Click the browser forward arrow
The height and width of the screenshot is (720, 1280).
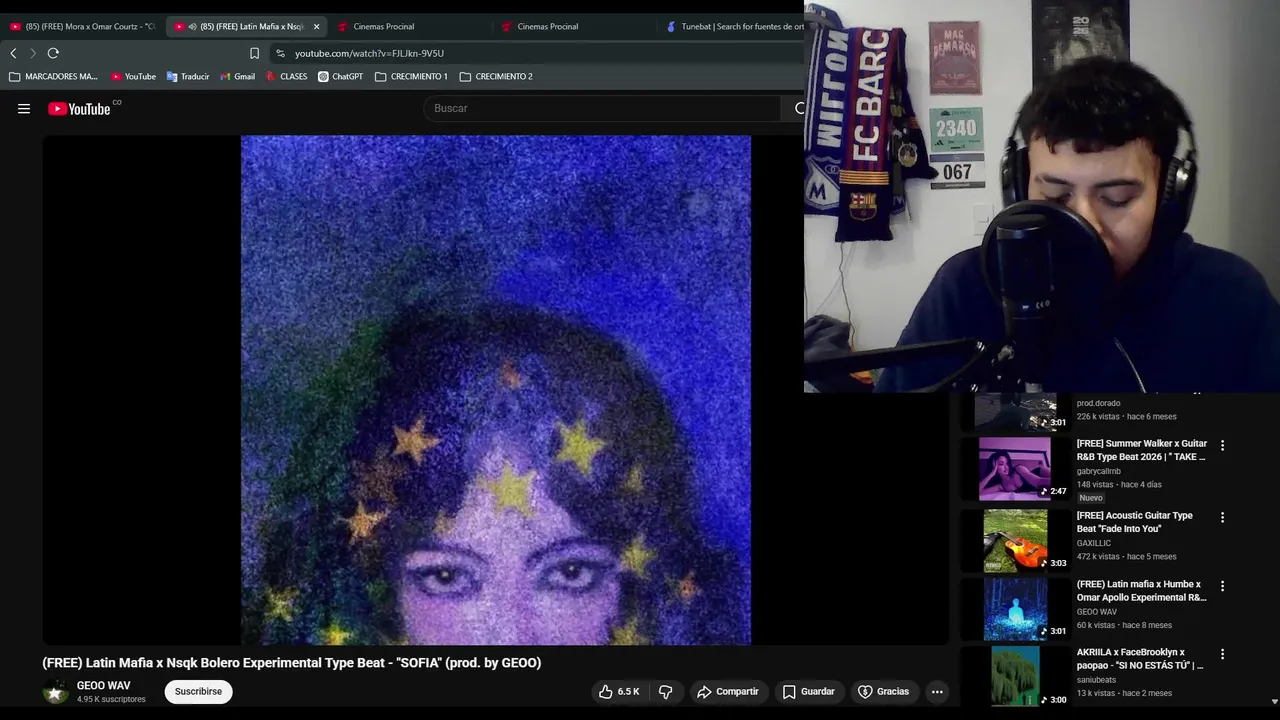pyautogui.click(x=32, y=53)
